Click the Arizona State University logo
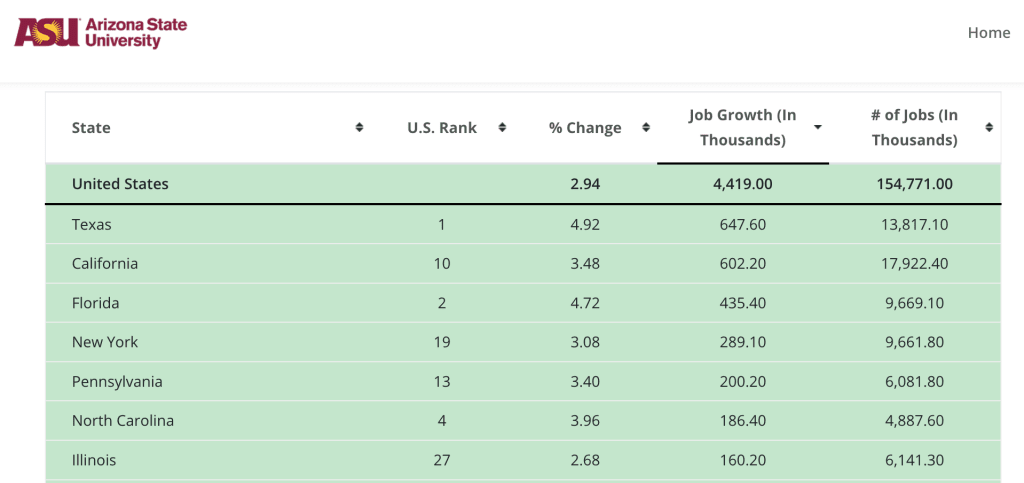 click(101, 33)
